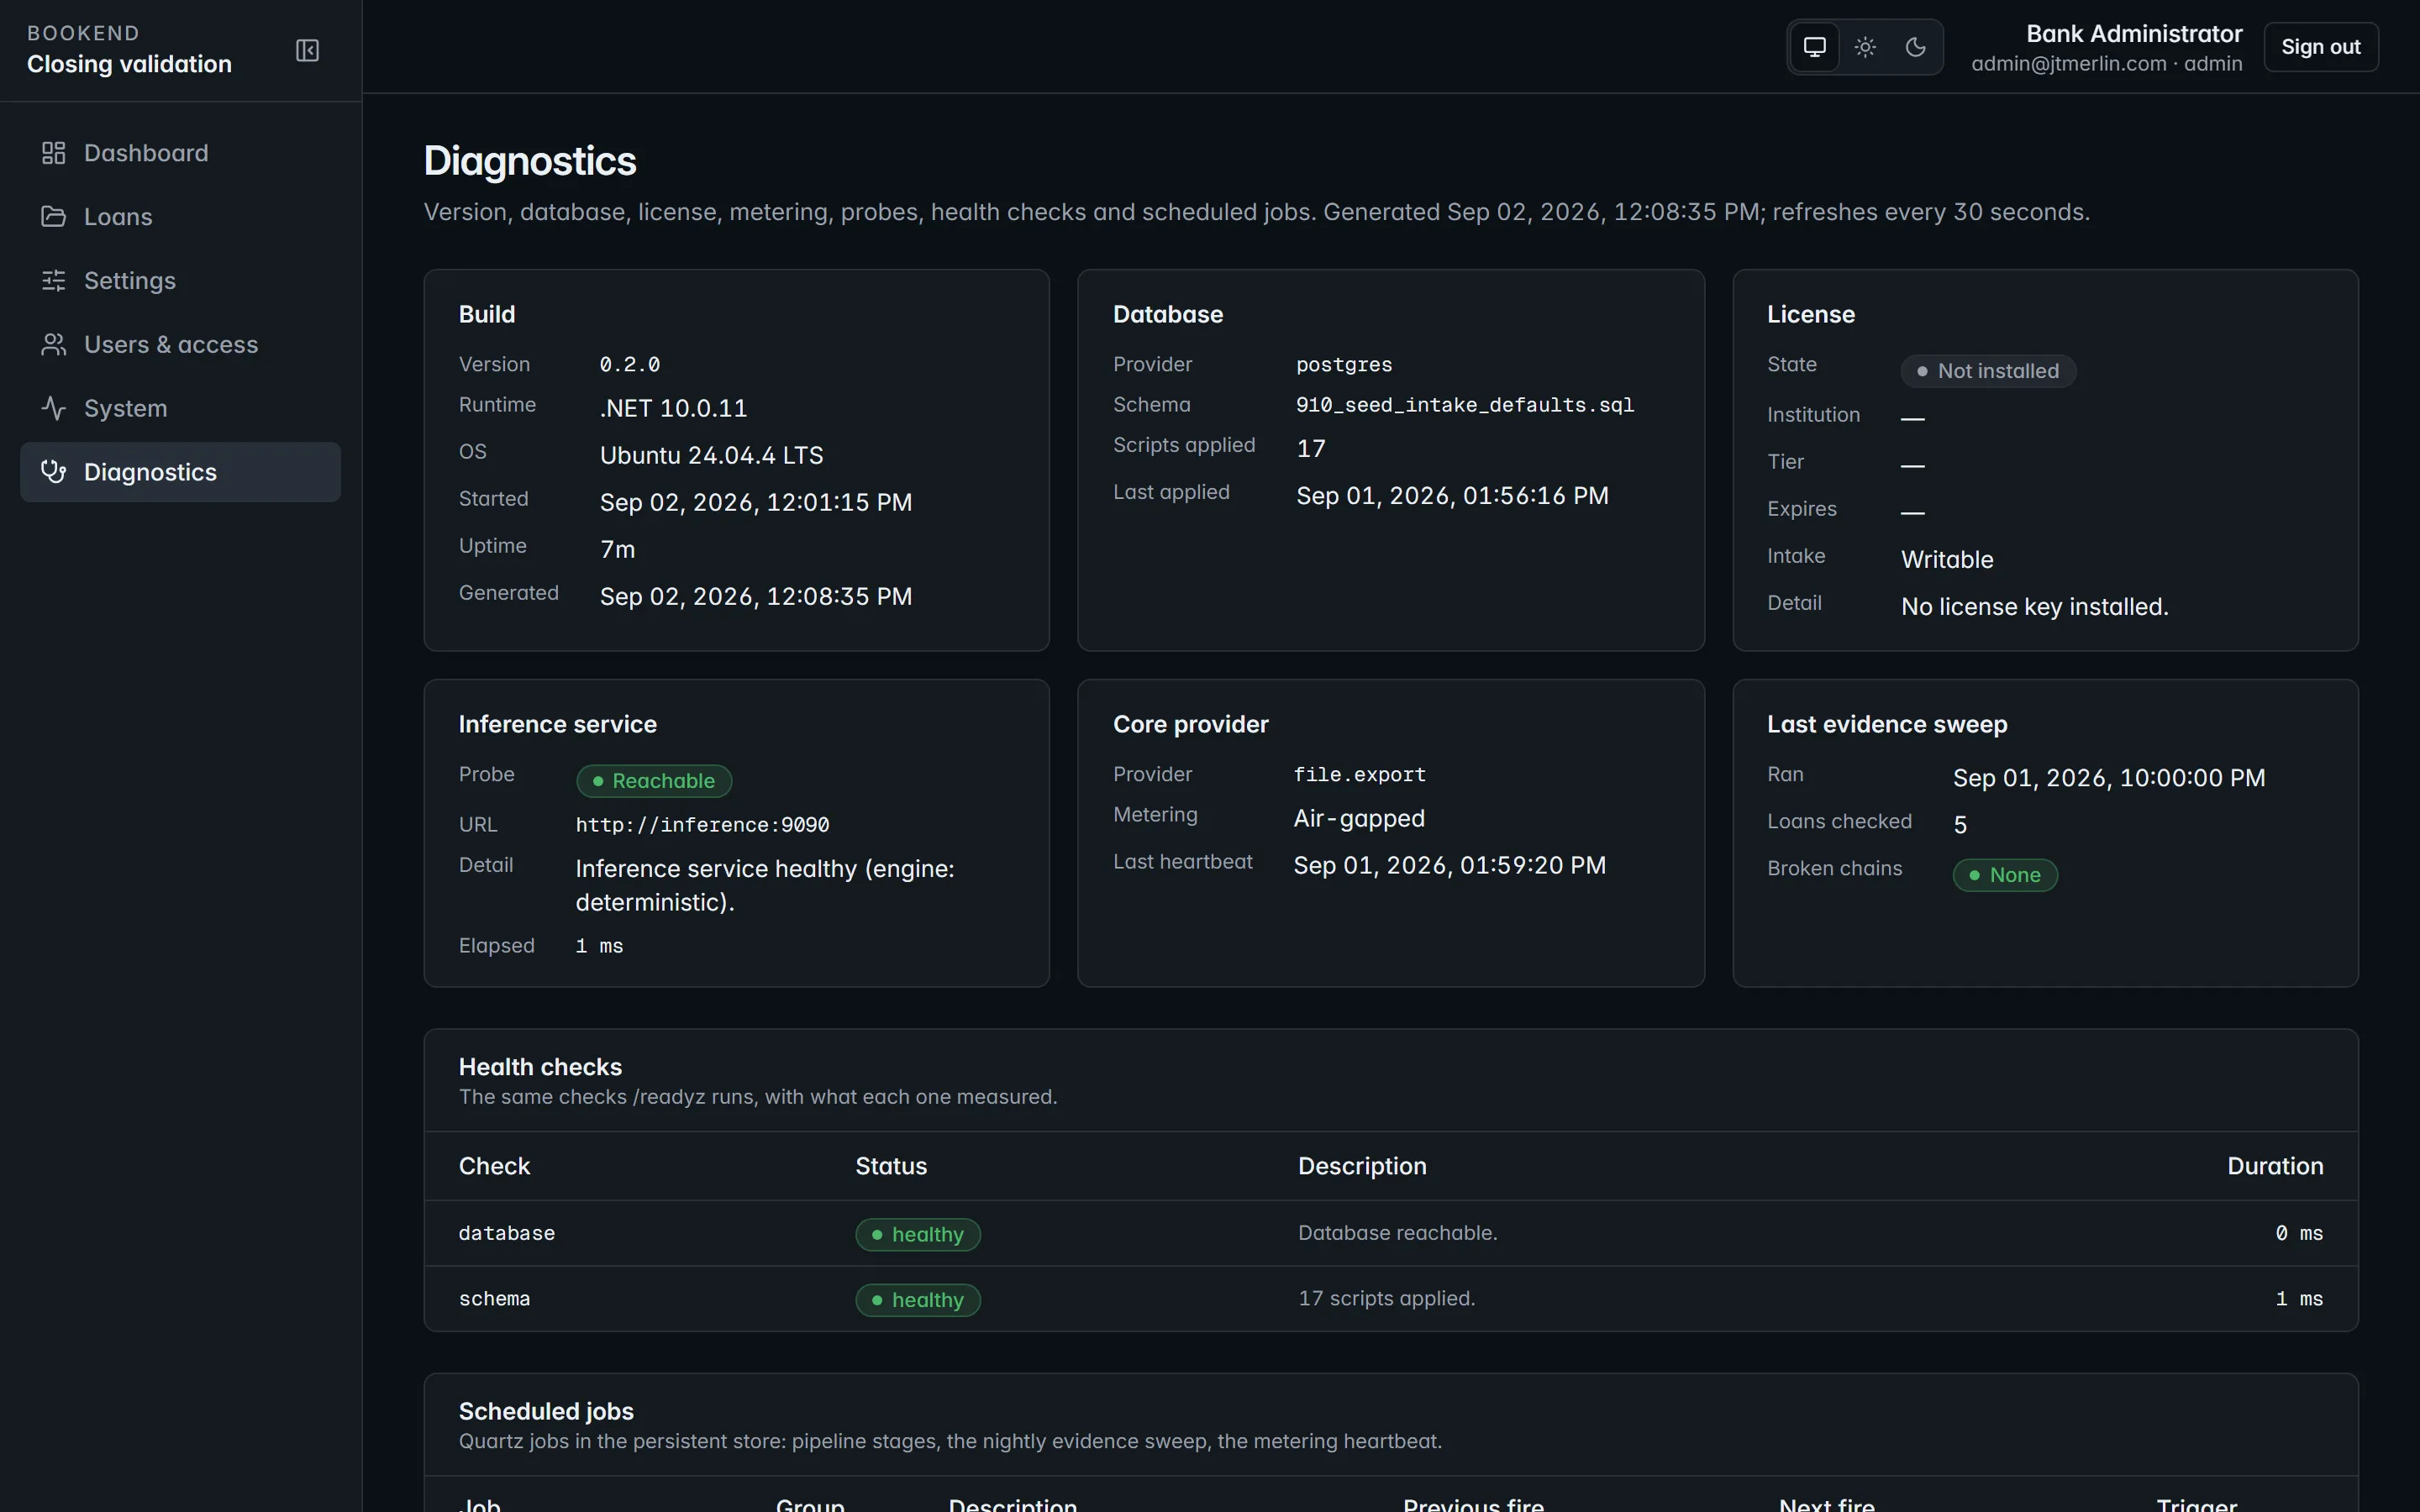This screenshot has width=2420, height=1512.
Task: Click the Air-gapped metering value
Action: (1359, 818)
